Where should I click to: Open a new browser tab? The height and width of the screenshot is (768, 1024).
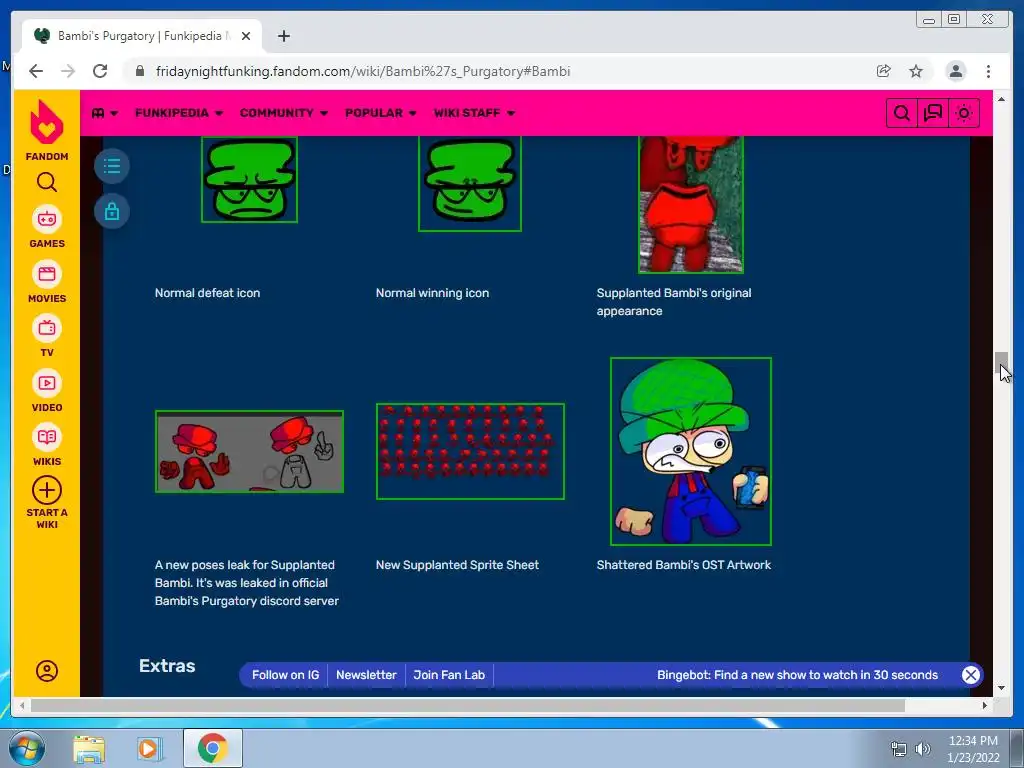coord(283,36)
